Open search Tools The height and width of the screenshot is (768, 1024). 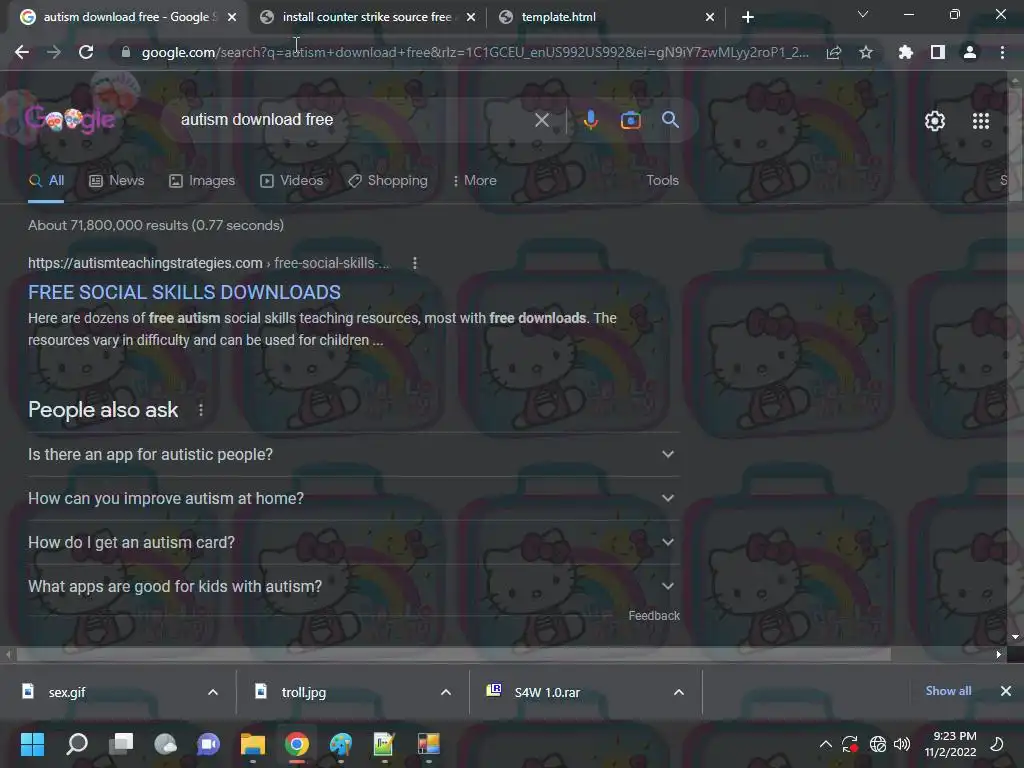[x=662, y=181]
